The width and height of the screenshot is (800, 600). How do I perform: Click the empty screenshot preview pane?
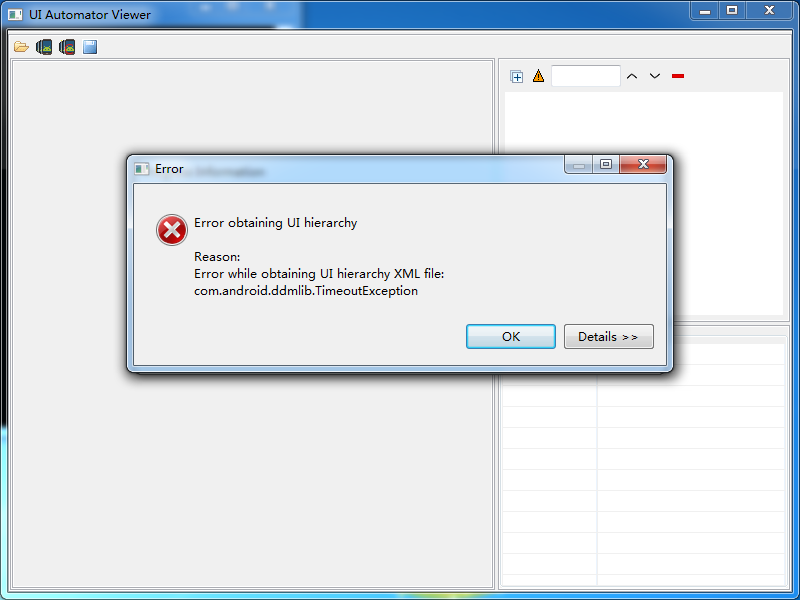coord(252,480)
